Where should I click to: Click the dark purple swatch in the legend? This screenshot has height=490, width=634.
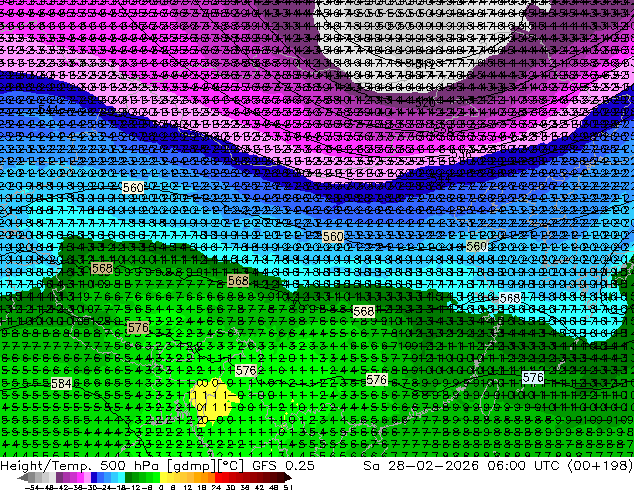click(59, 477)
